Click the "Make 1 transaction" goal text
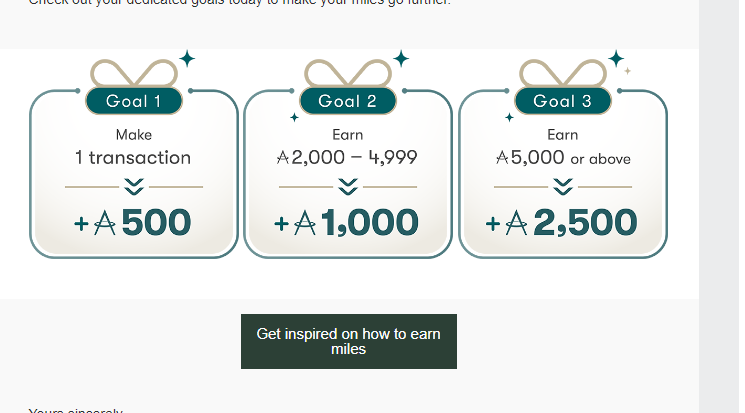 point(133,147)
